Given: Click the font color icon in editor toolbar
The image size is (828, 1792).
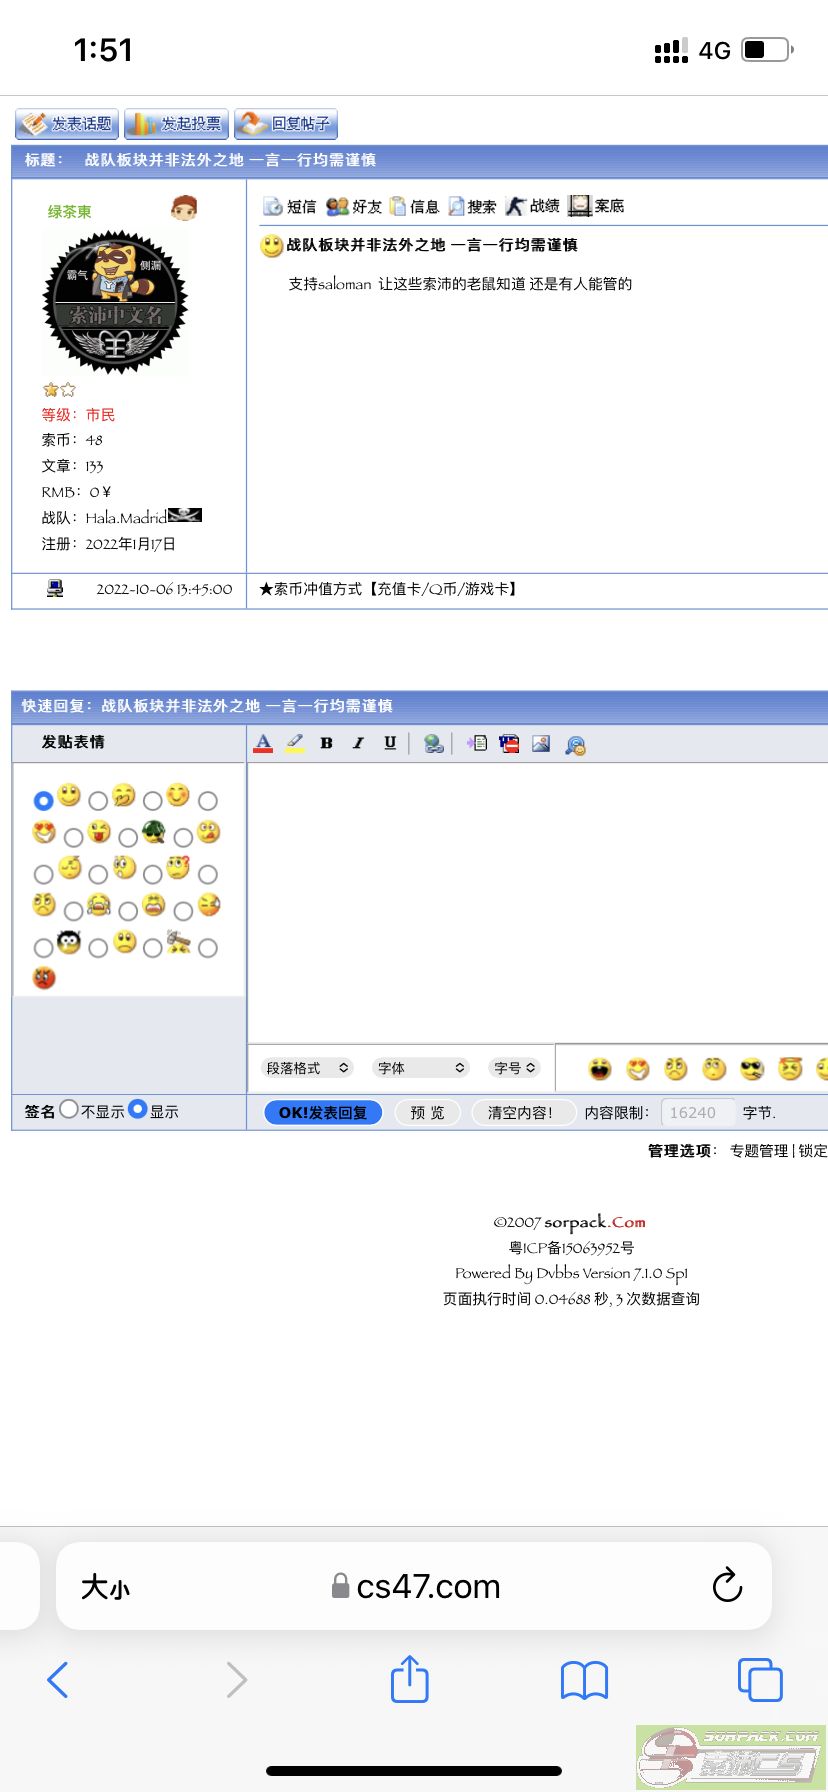Looking at the screenshot, I should (x=263, y=743).
